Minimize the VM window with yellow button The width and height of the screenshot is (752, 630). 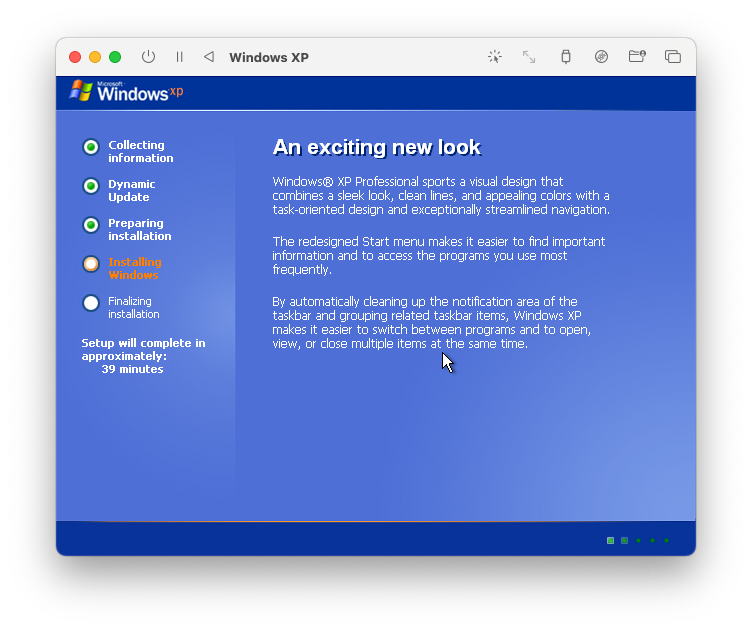(x=95, y=57)
